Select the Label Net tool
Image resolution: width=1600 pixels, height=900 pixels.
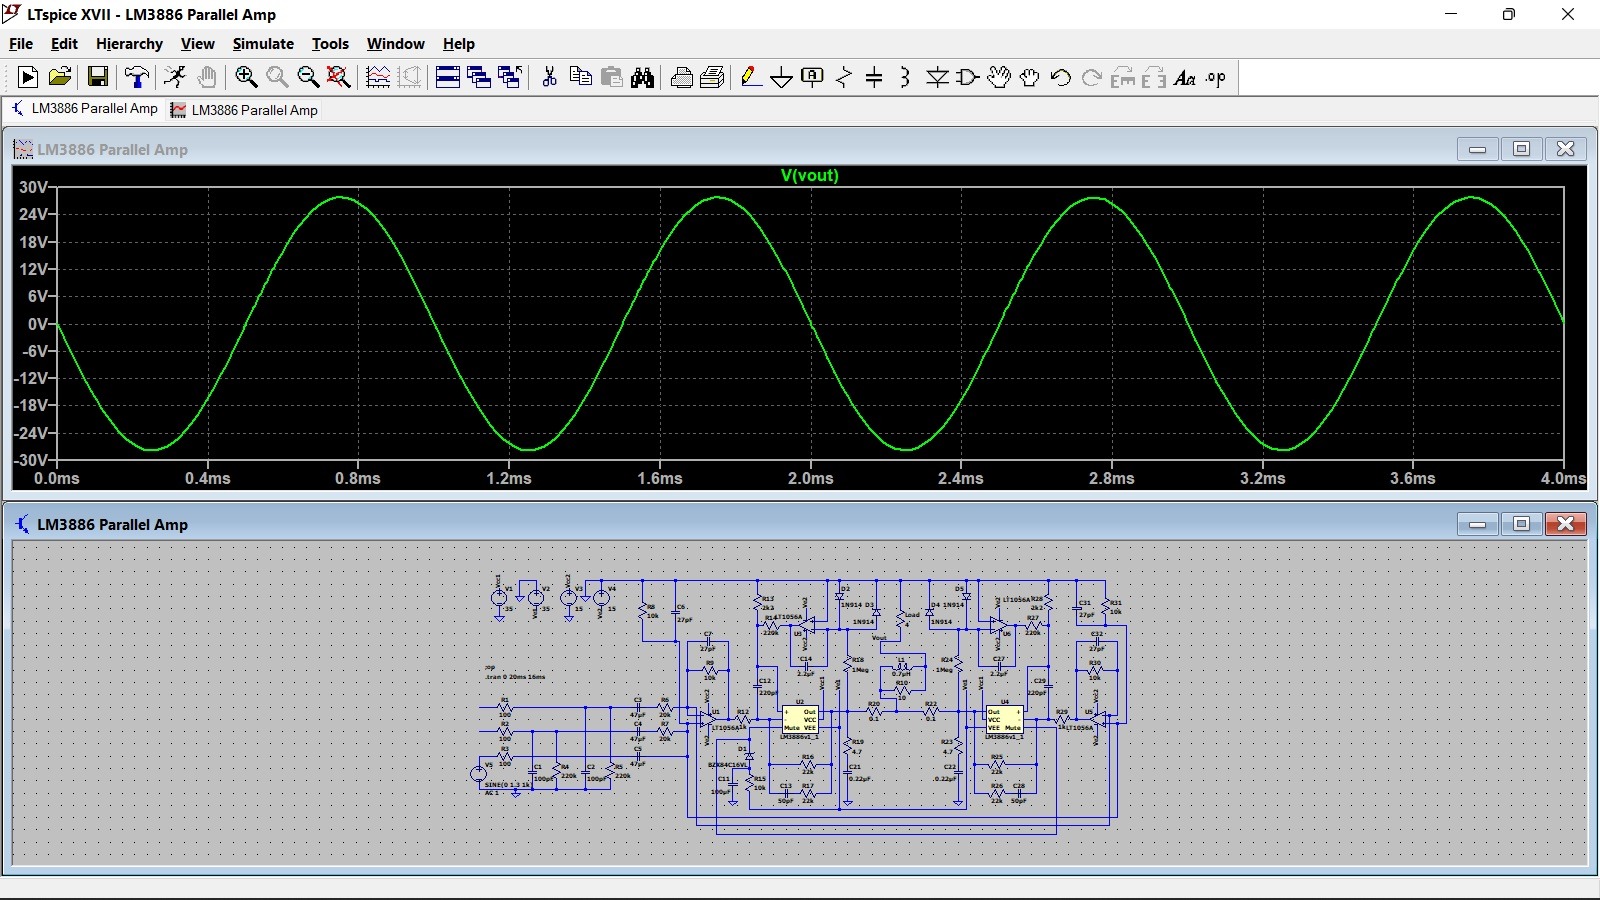(x=813, y=77)
